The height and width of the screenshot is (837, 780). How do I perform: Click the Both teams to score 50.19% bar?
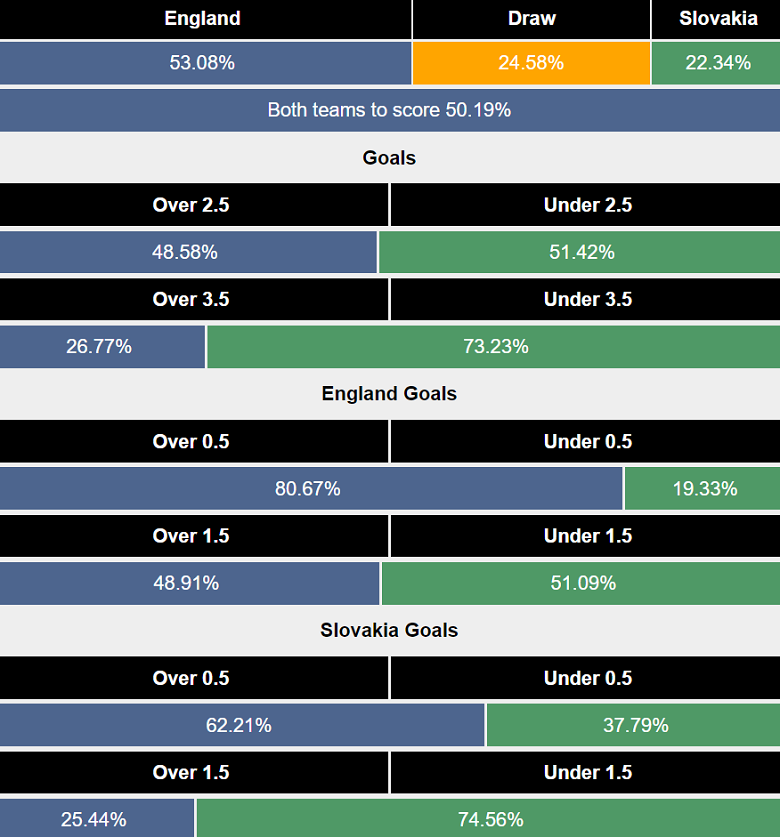tap(389, 110)
